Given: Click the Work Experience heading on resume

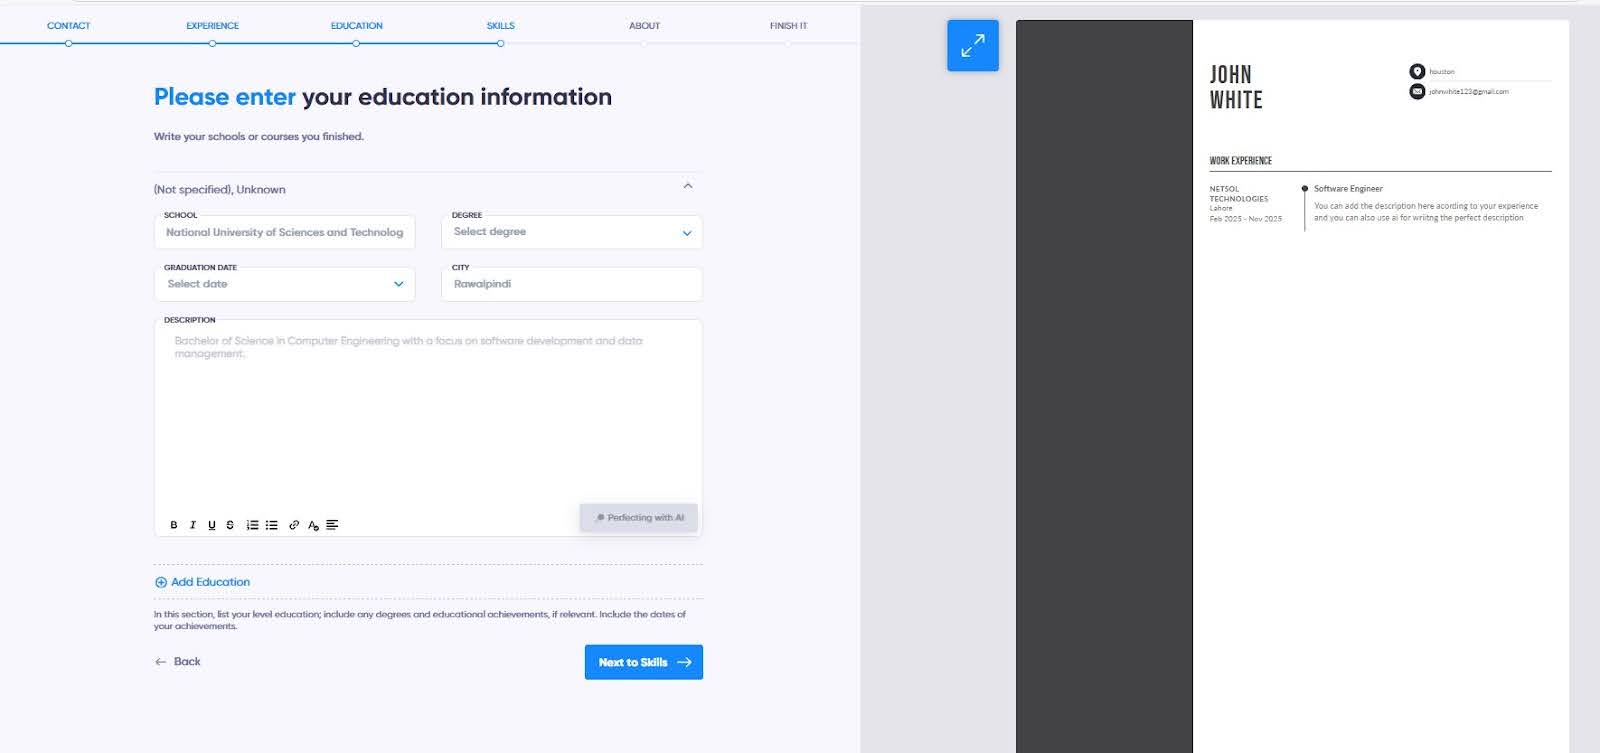Looking at the screenshot, I should [1241, 160].
